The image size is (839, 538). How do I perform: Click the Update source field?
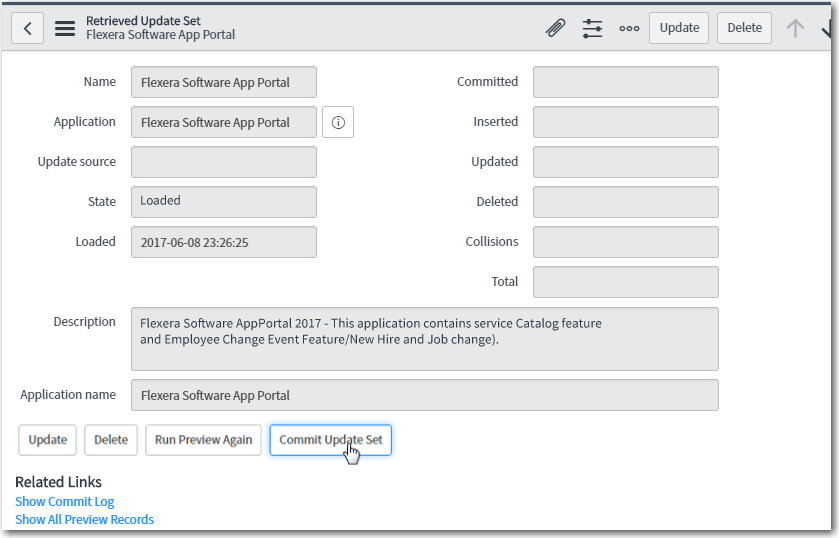pos(224,162)
